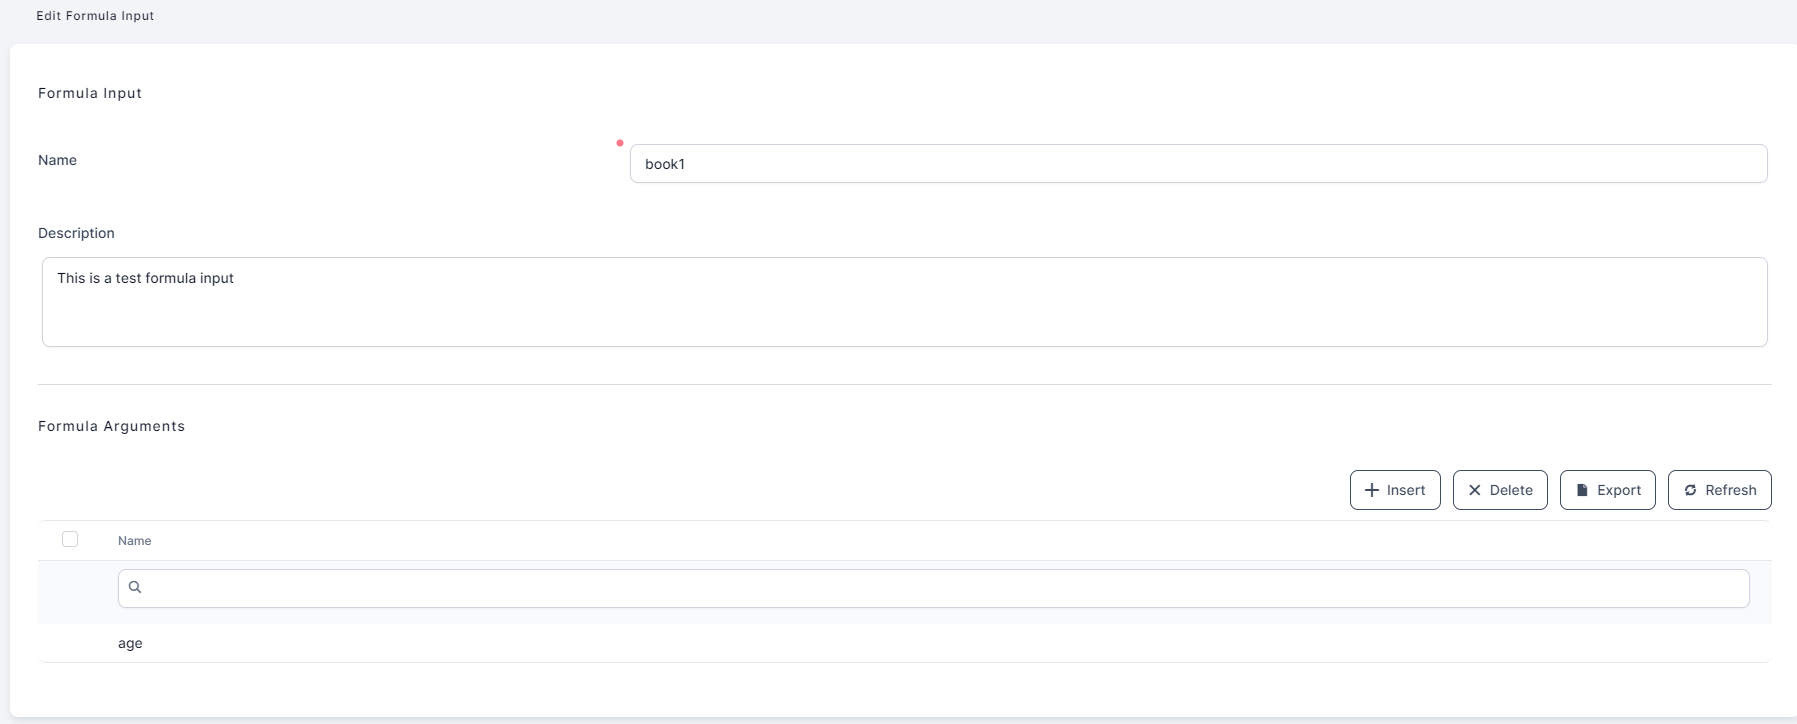Focus the Name field containing book1

click(1198, 164)
